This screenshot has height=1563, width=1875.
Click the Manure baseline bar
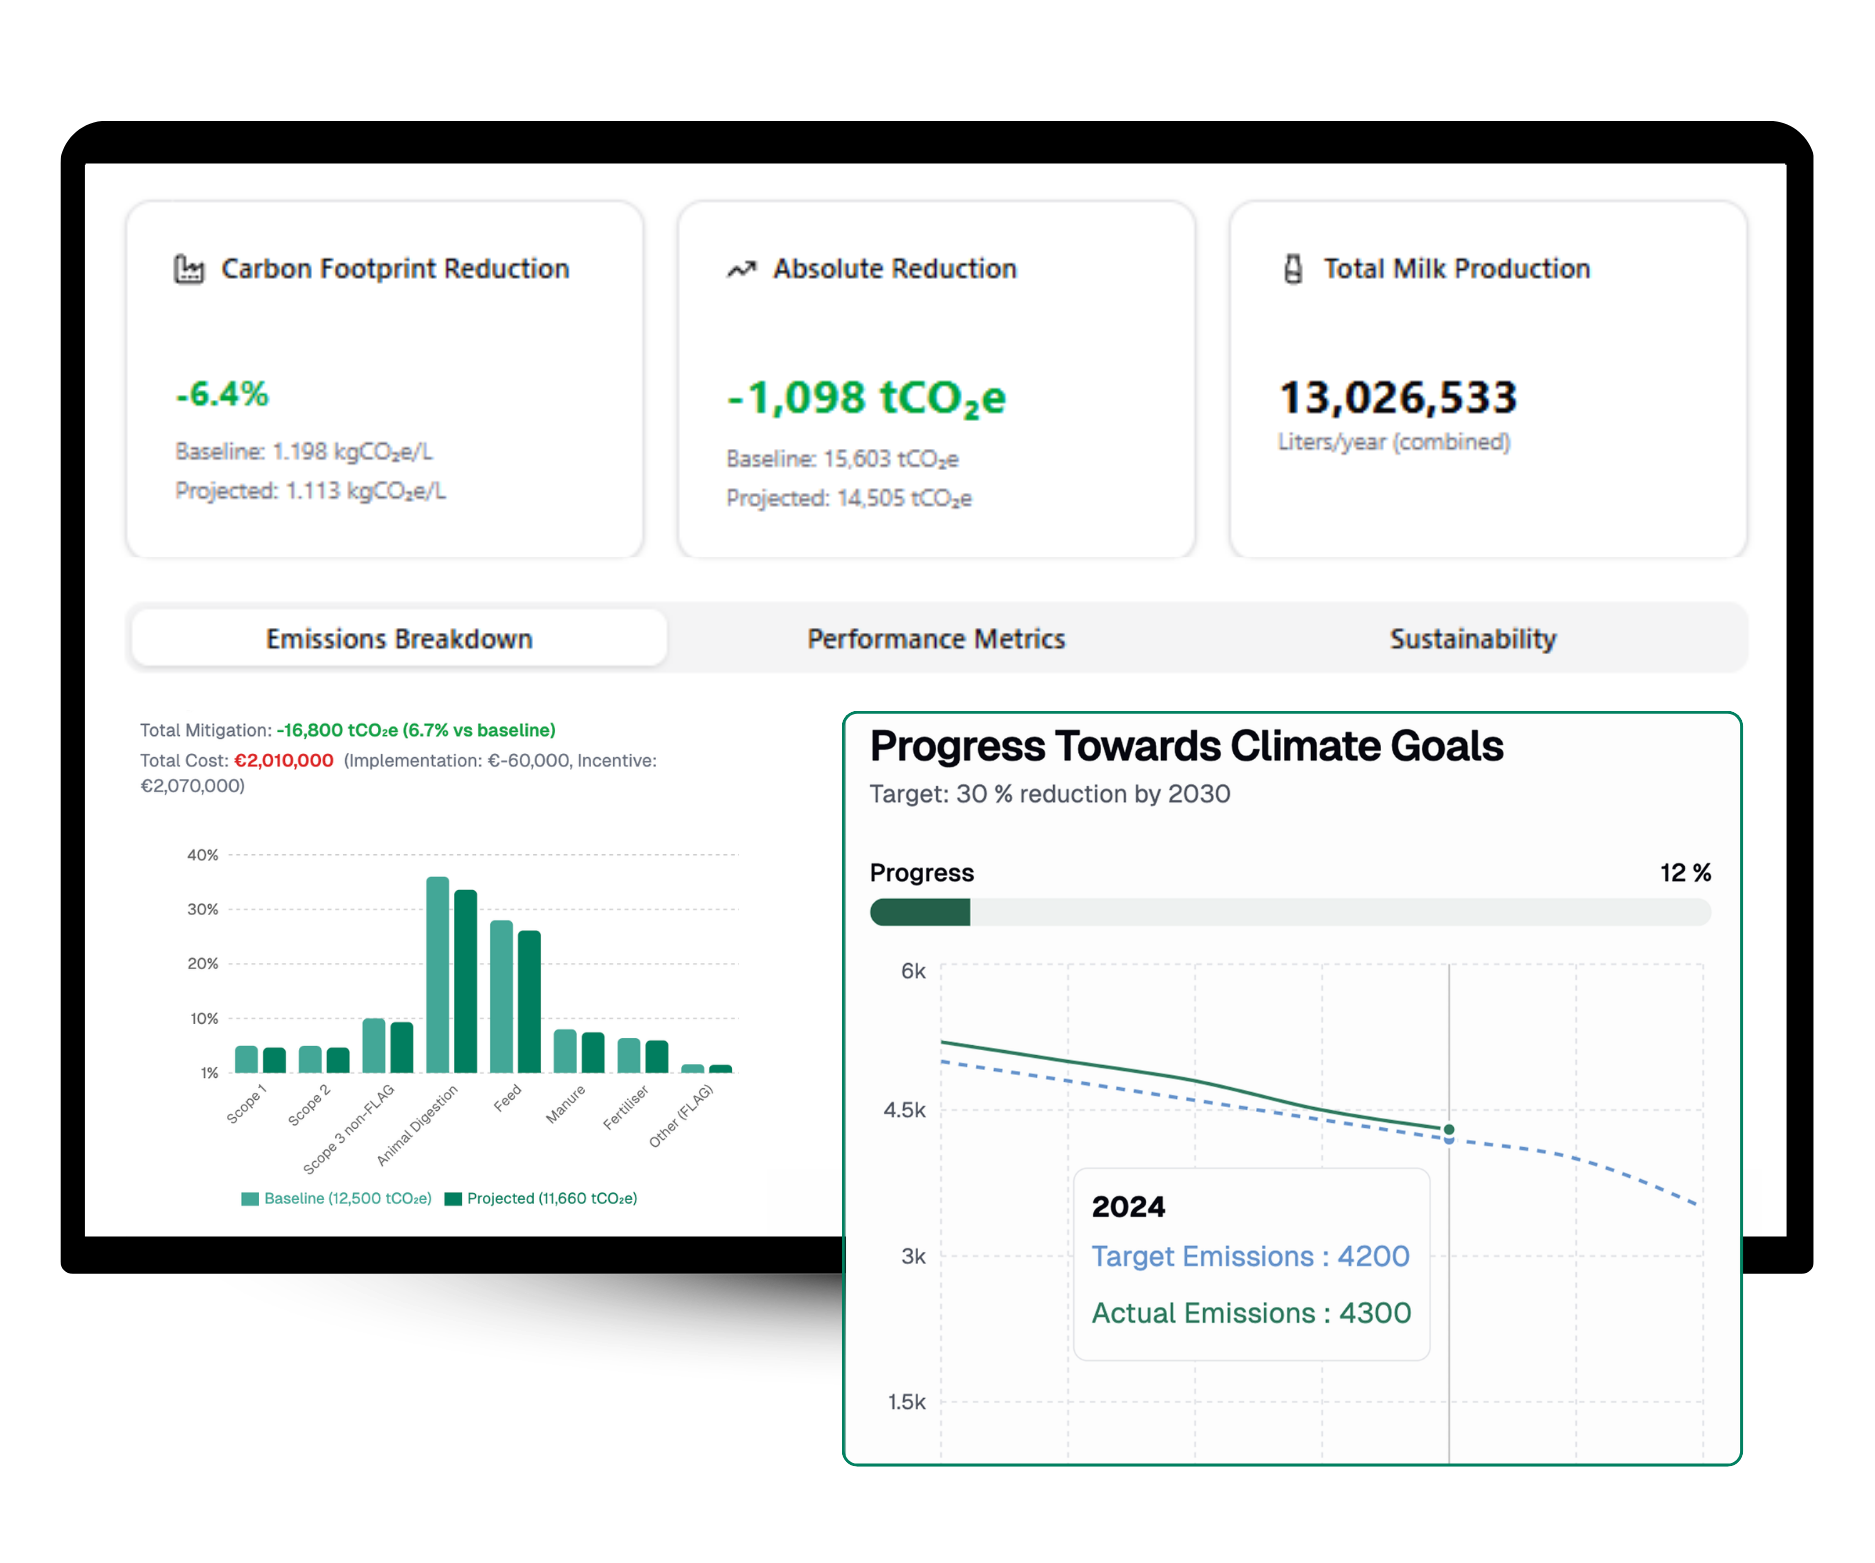pyautogui.click(x=565, y=1051)
